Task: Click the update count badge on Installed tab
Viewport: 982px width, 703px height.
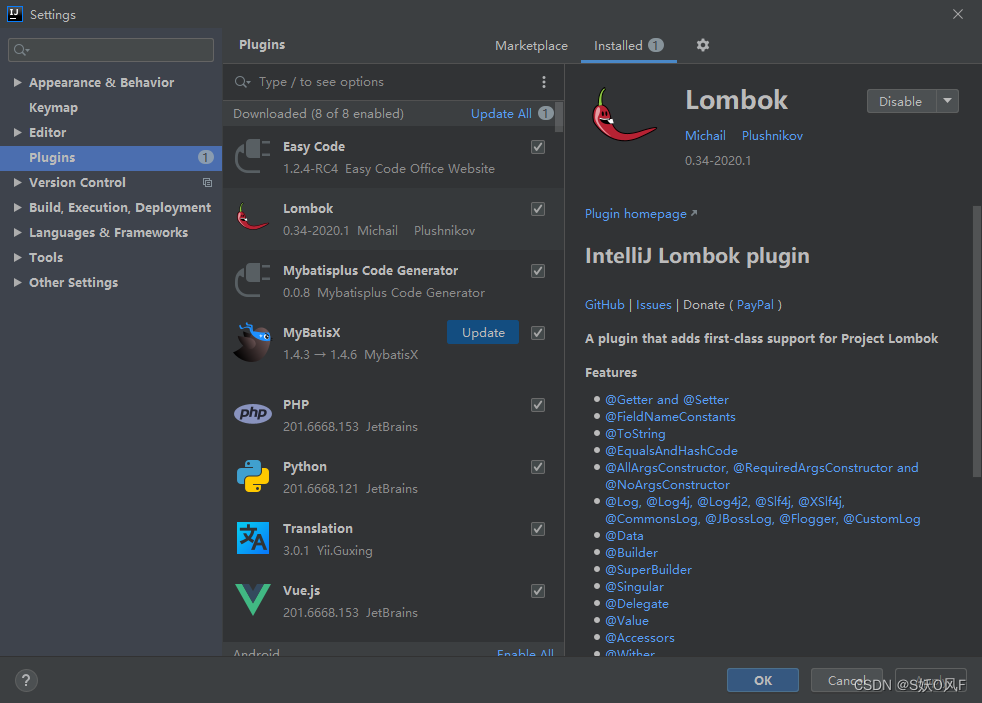Action: [x=656, y=45]
